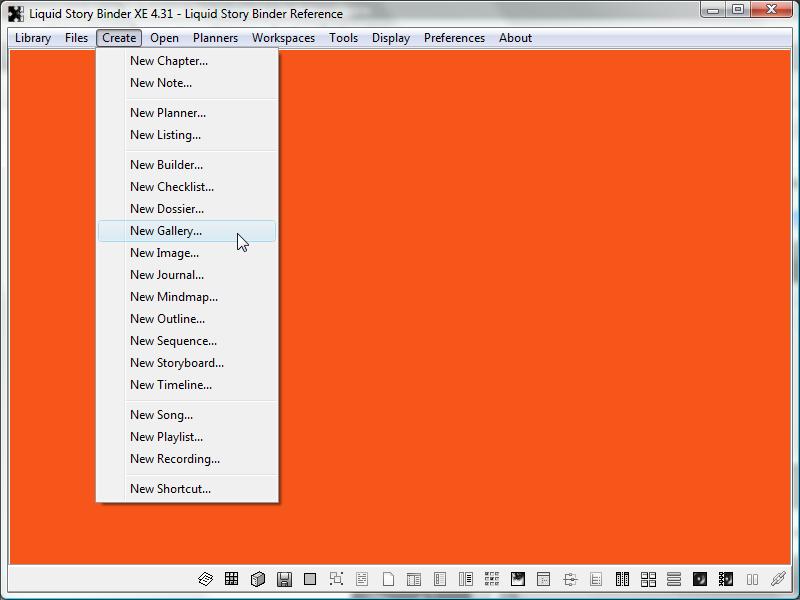The height and width of the screenshot is (600, 800).
Task: Click the pen icon at toolbar's far right
Action: tap(778, 579)
